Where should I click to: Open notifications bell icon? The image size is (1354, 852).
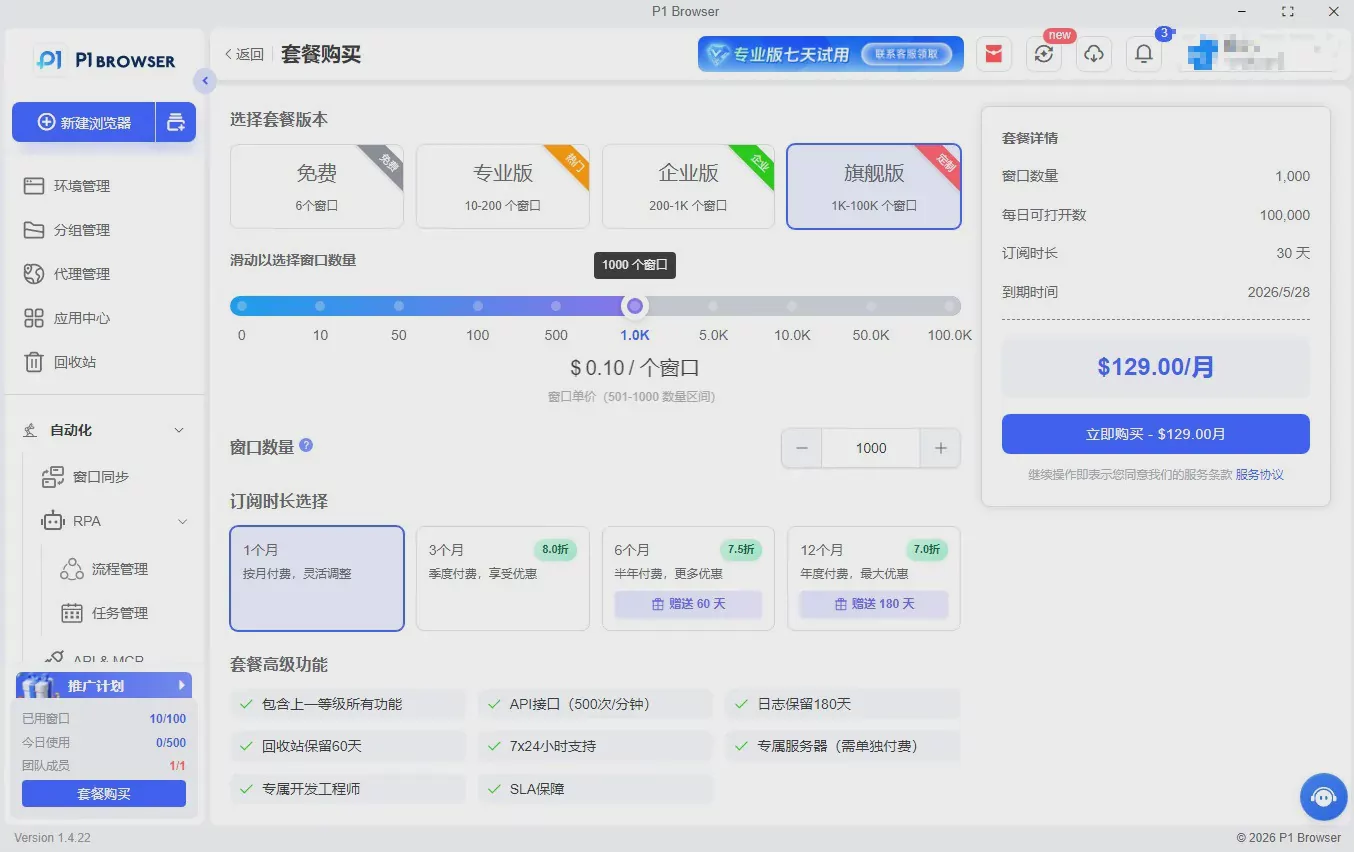pos(1144,54)
